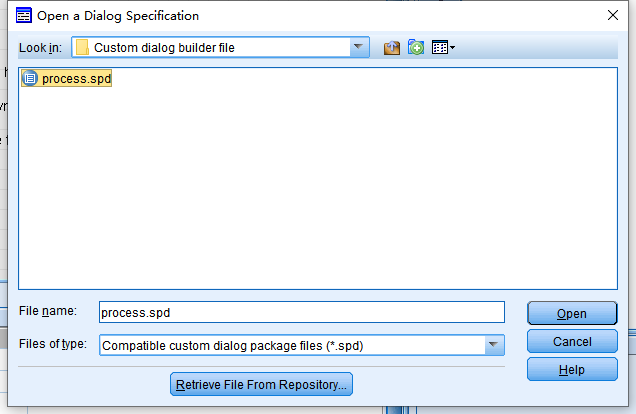Open the file view options icon
The height and width of the screenshot is (414, 636).
point(440,48)
